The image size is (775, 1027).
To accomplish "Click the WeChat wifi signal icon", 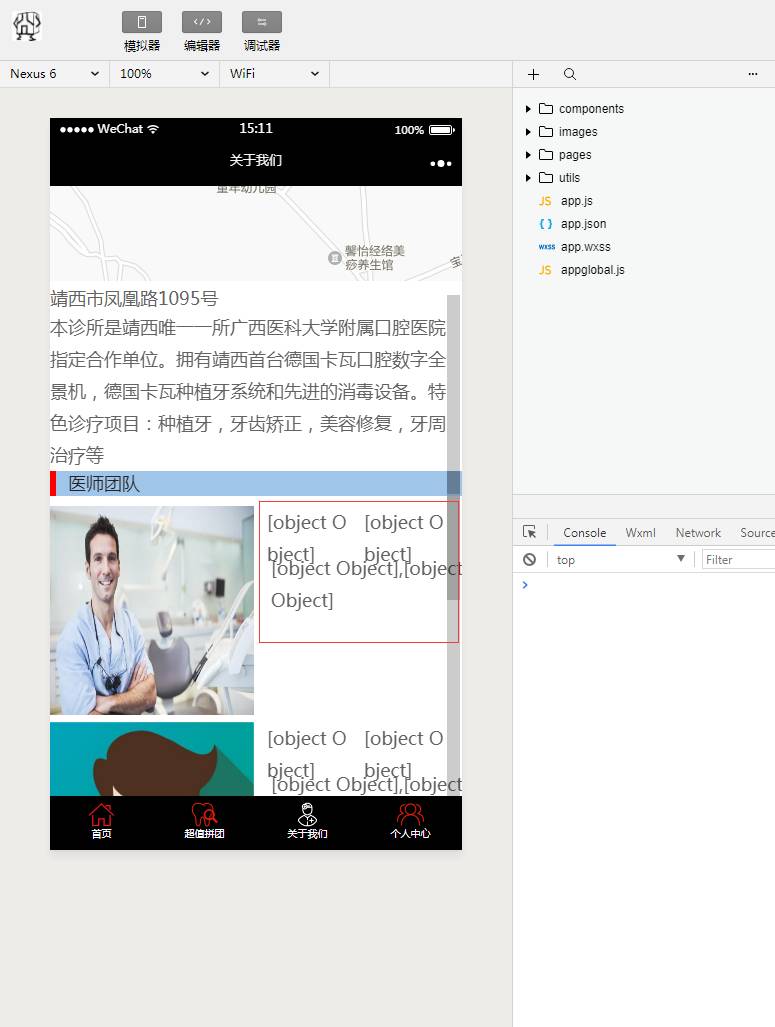I will 153,129.
